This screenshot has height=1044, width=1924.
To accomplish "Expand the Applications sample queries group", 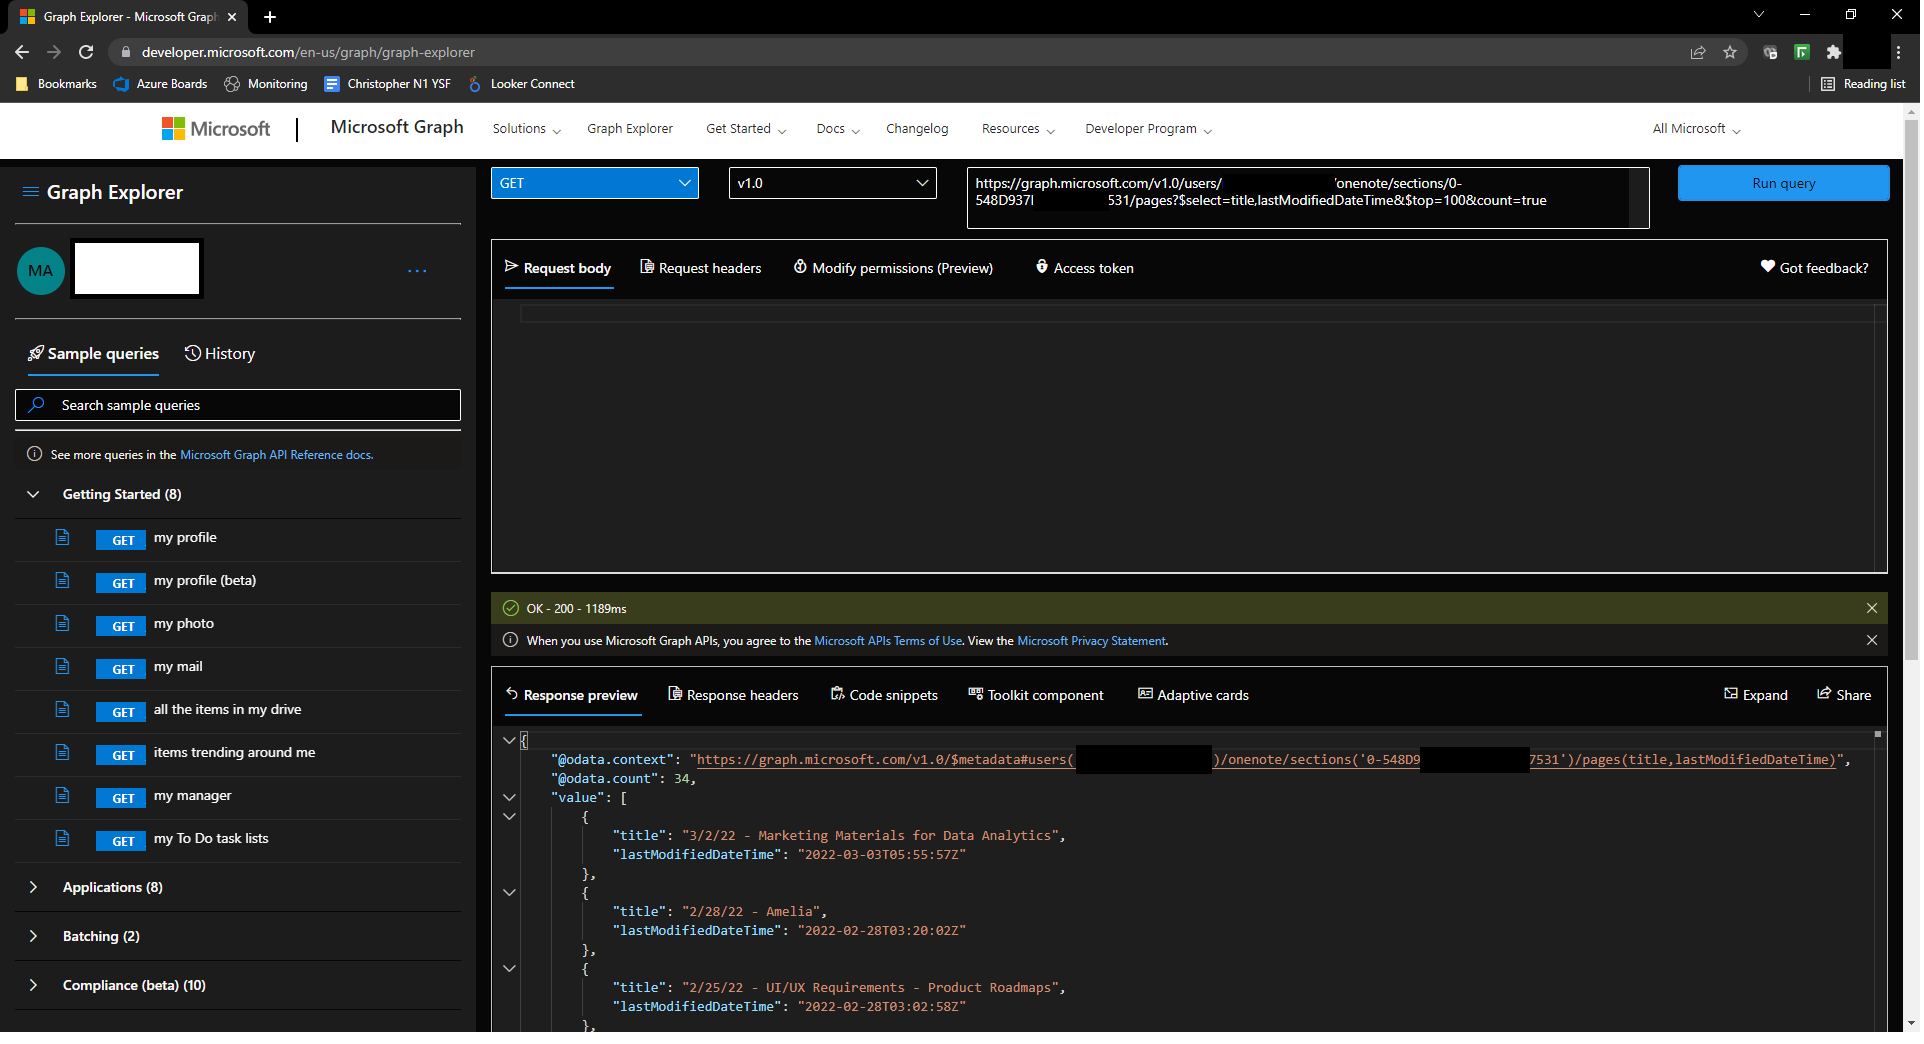I will [33, 887].
